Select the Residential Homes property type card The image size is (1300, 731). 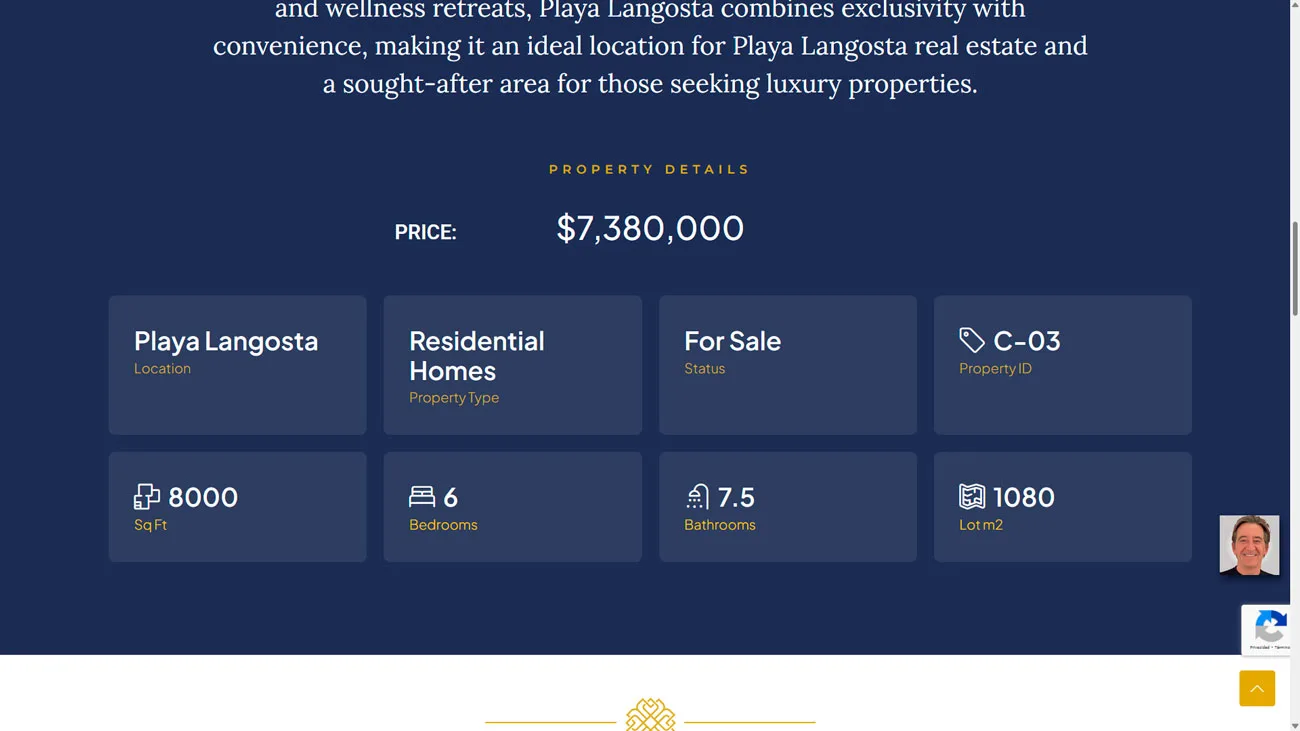coord(513,365)
